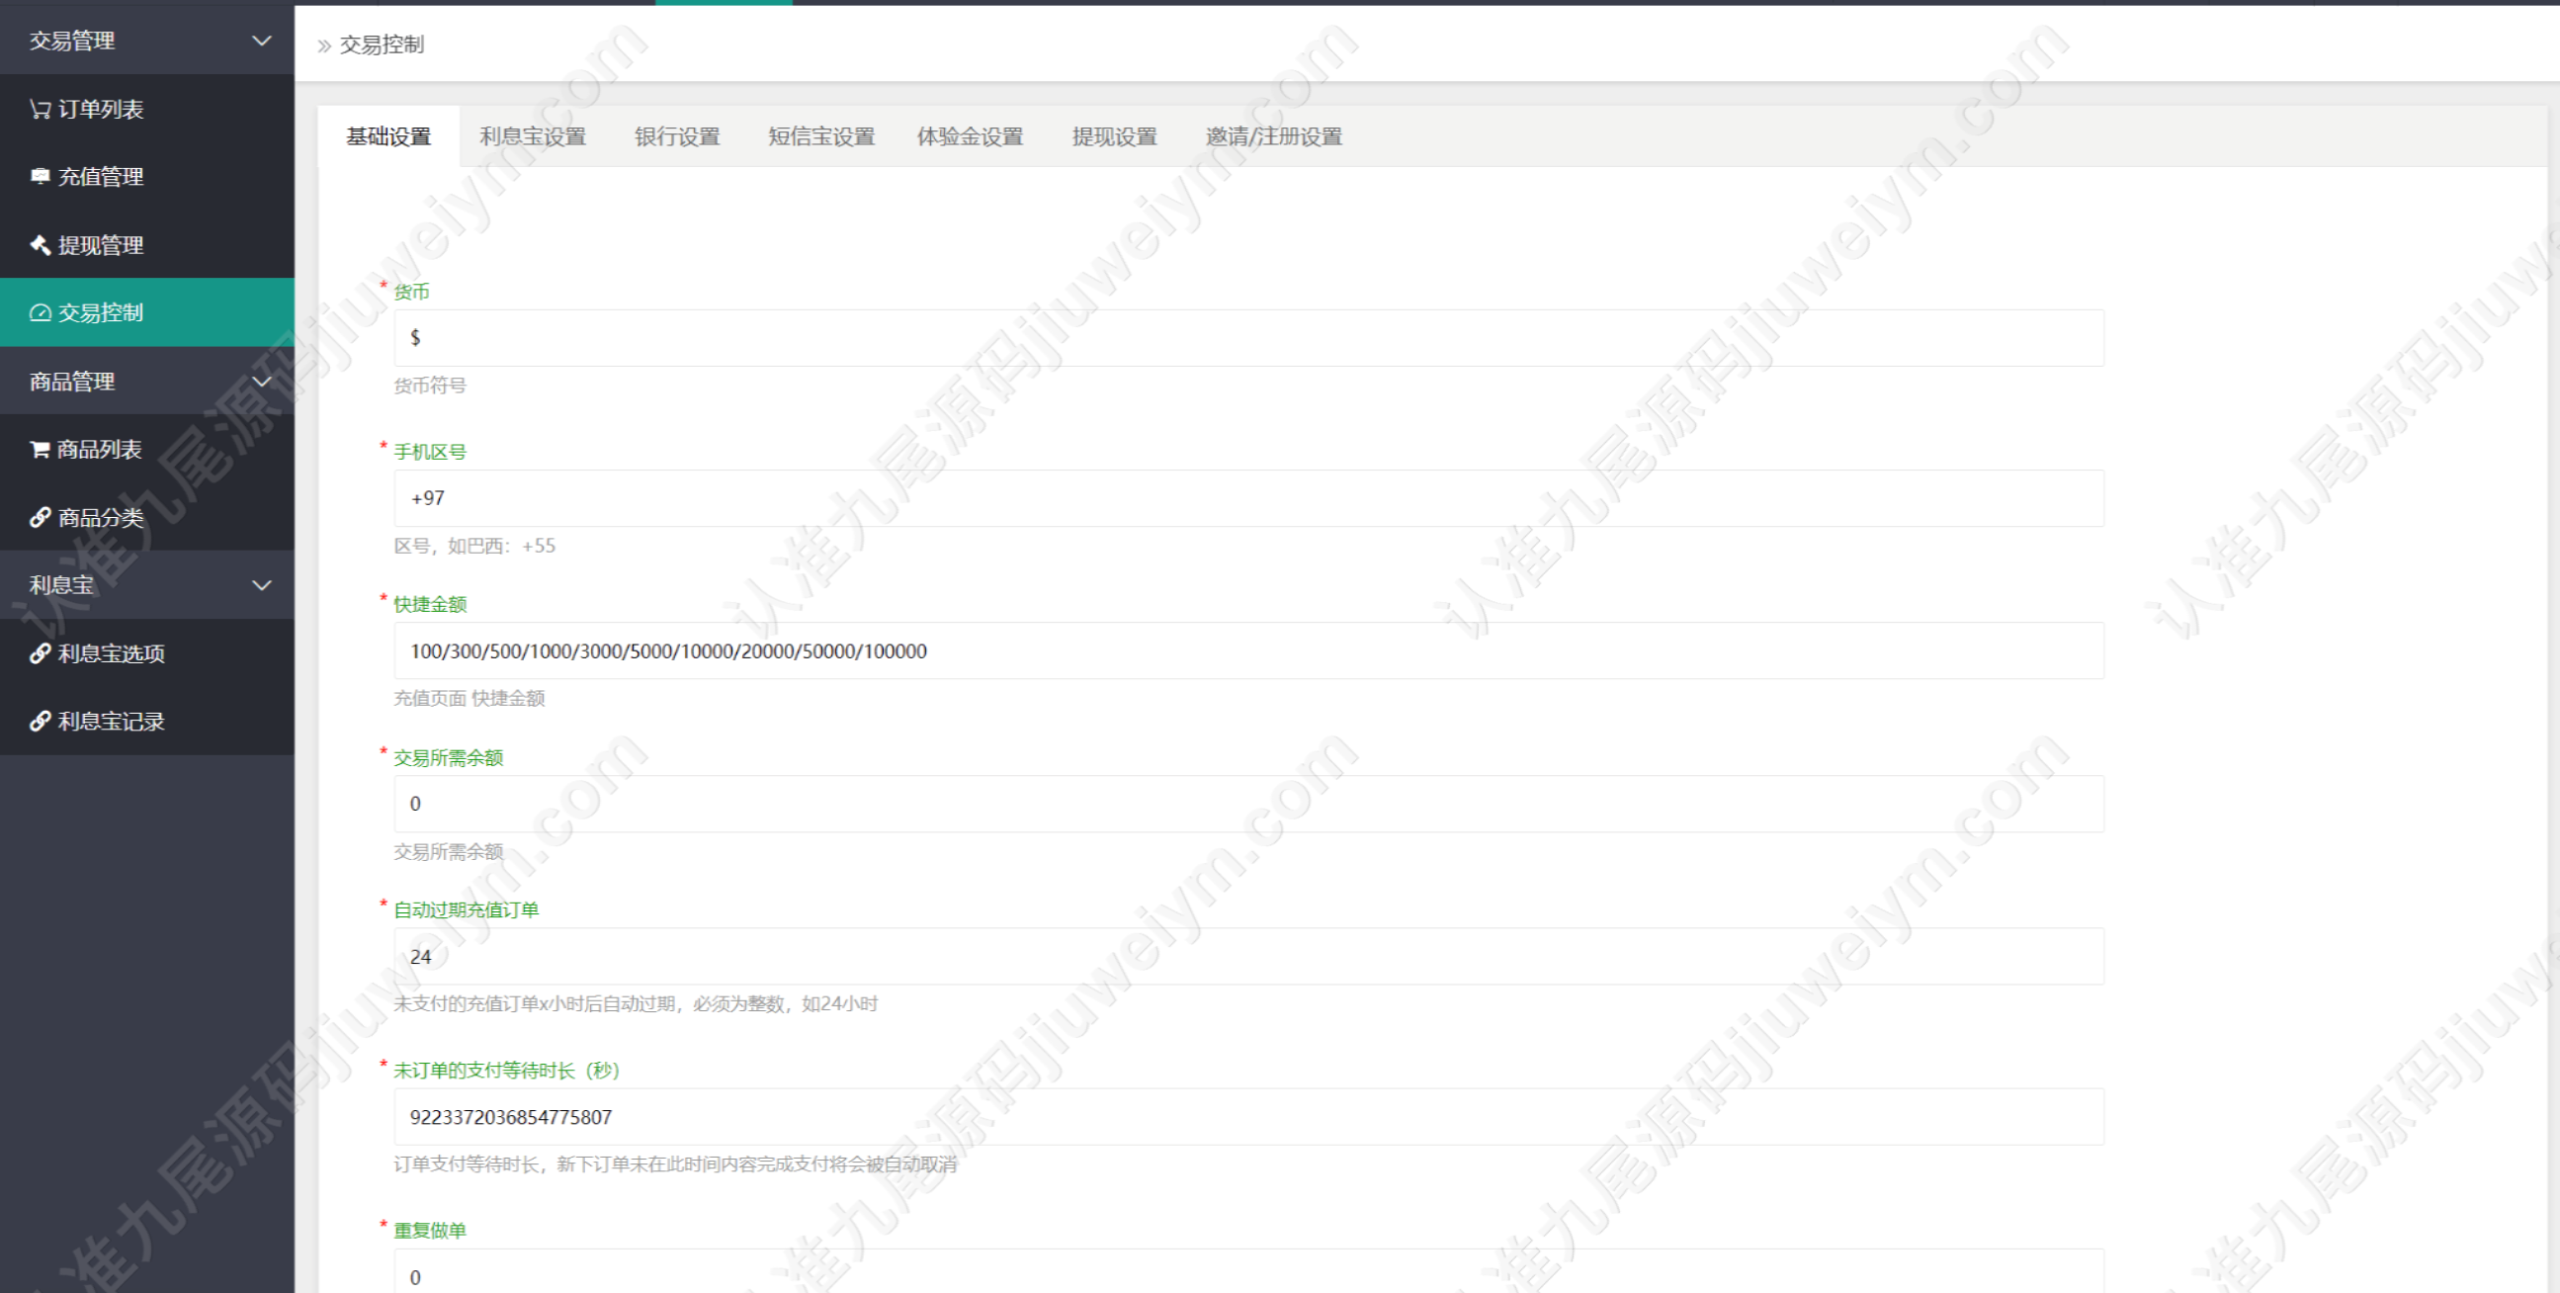Click the shopping cart icon beside 商品列表

(40, 449)
